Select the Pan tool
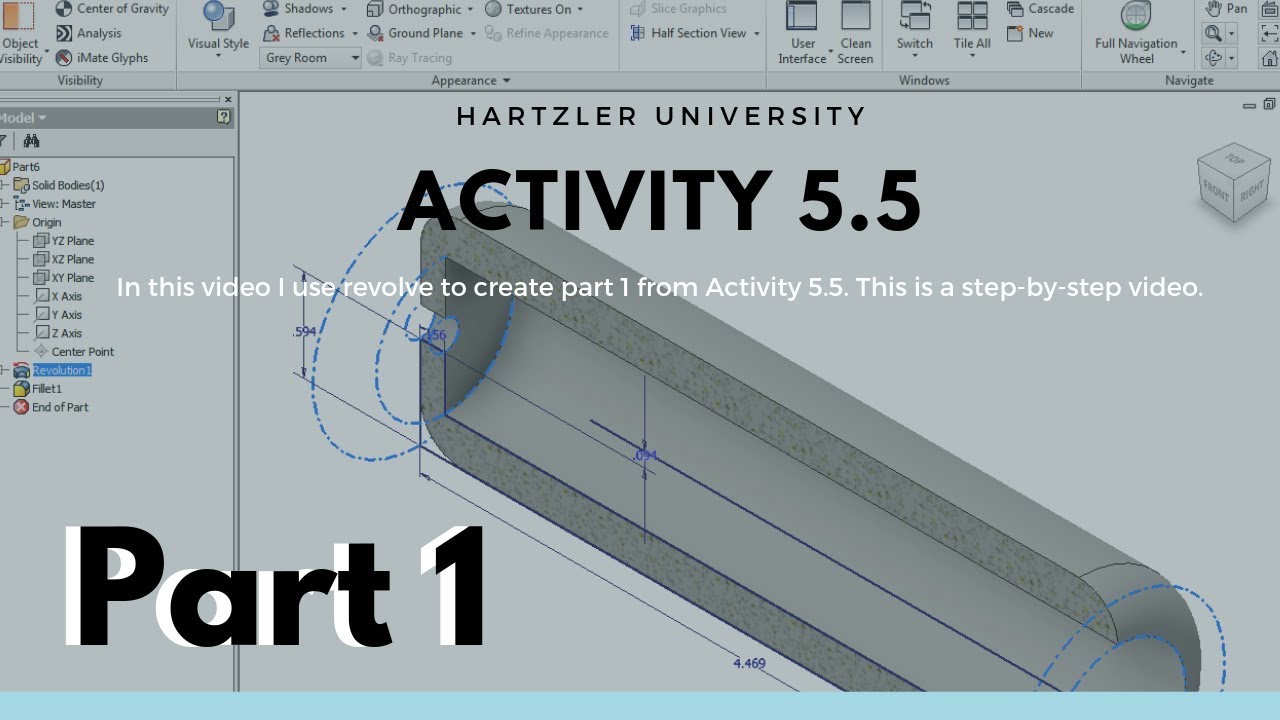 (1227, 9)
